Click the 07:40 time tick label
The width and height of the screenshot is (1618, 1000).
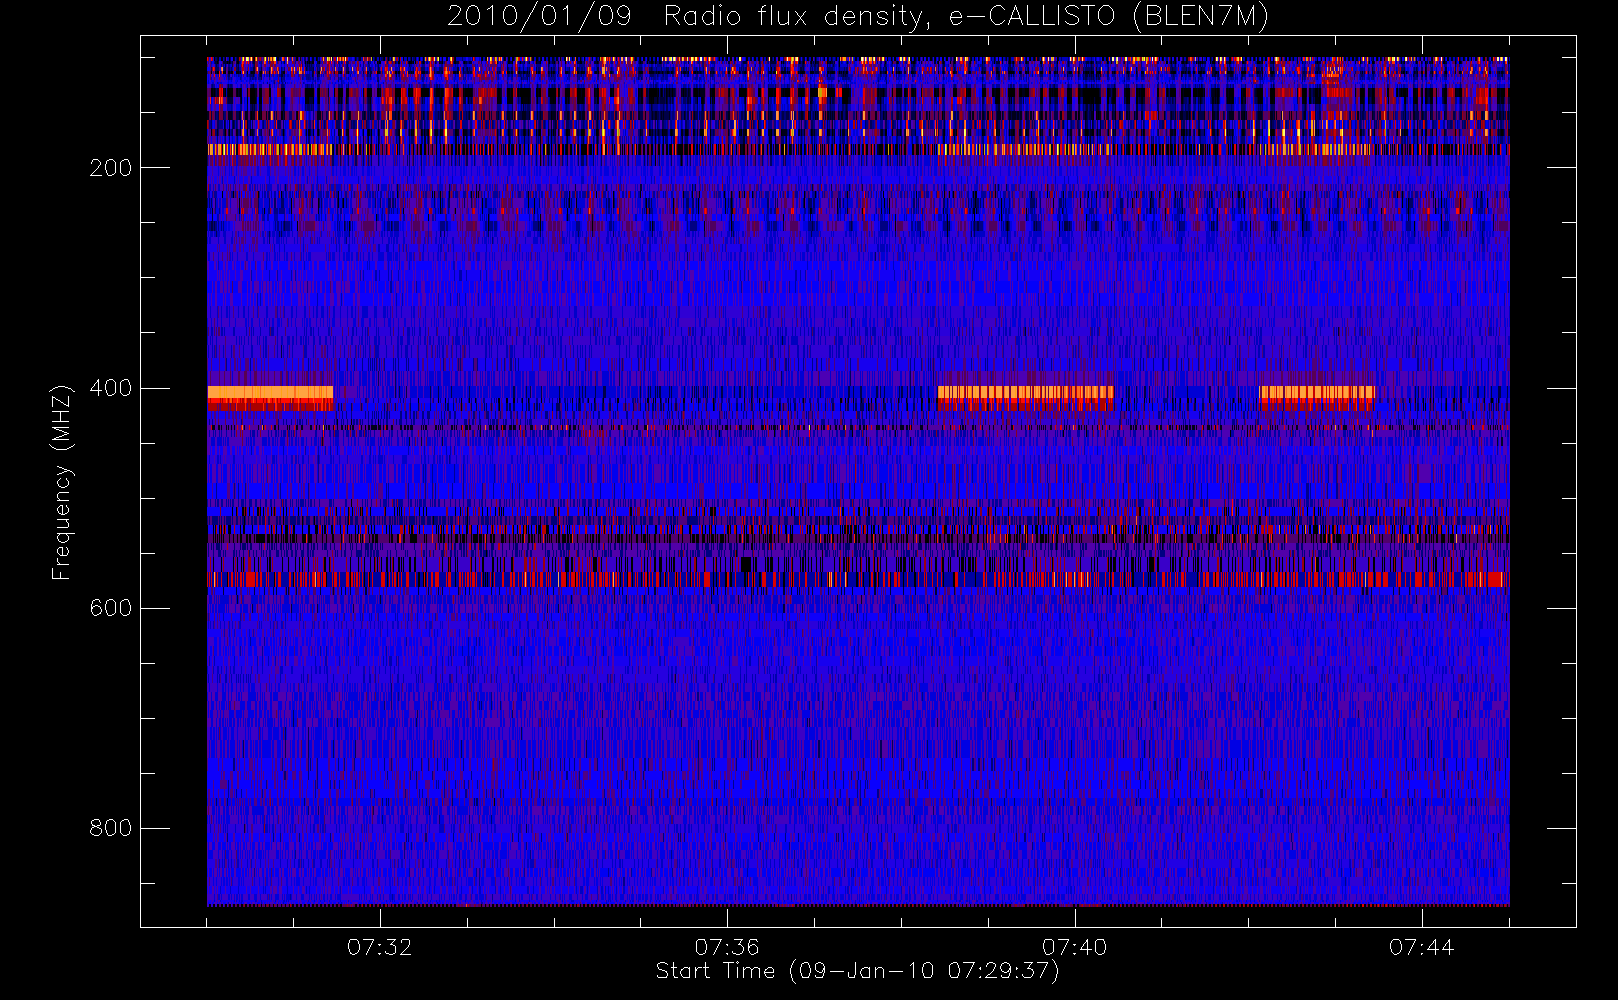(1075, 947)
